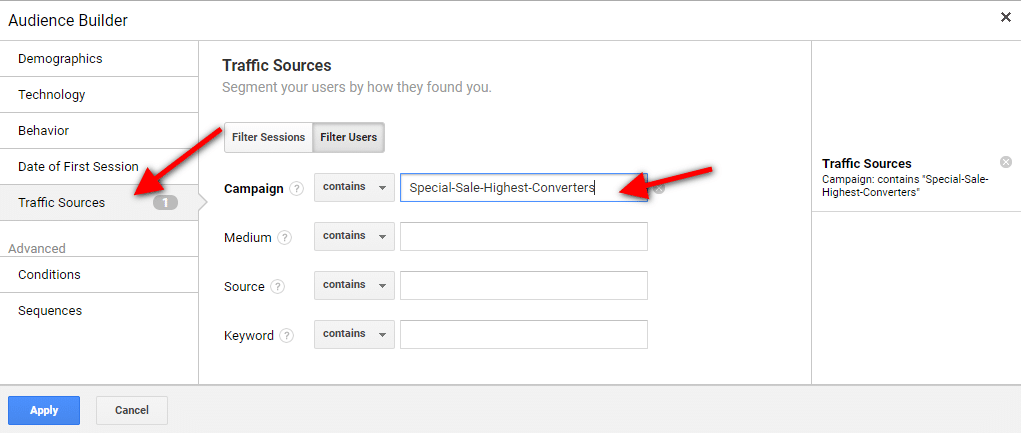This screenshot has width=1021, height=433.
Task: Click the help icon beside Campaign
Action: point(296,189)
